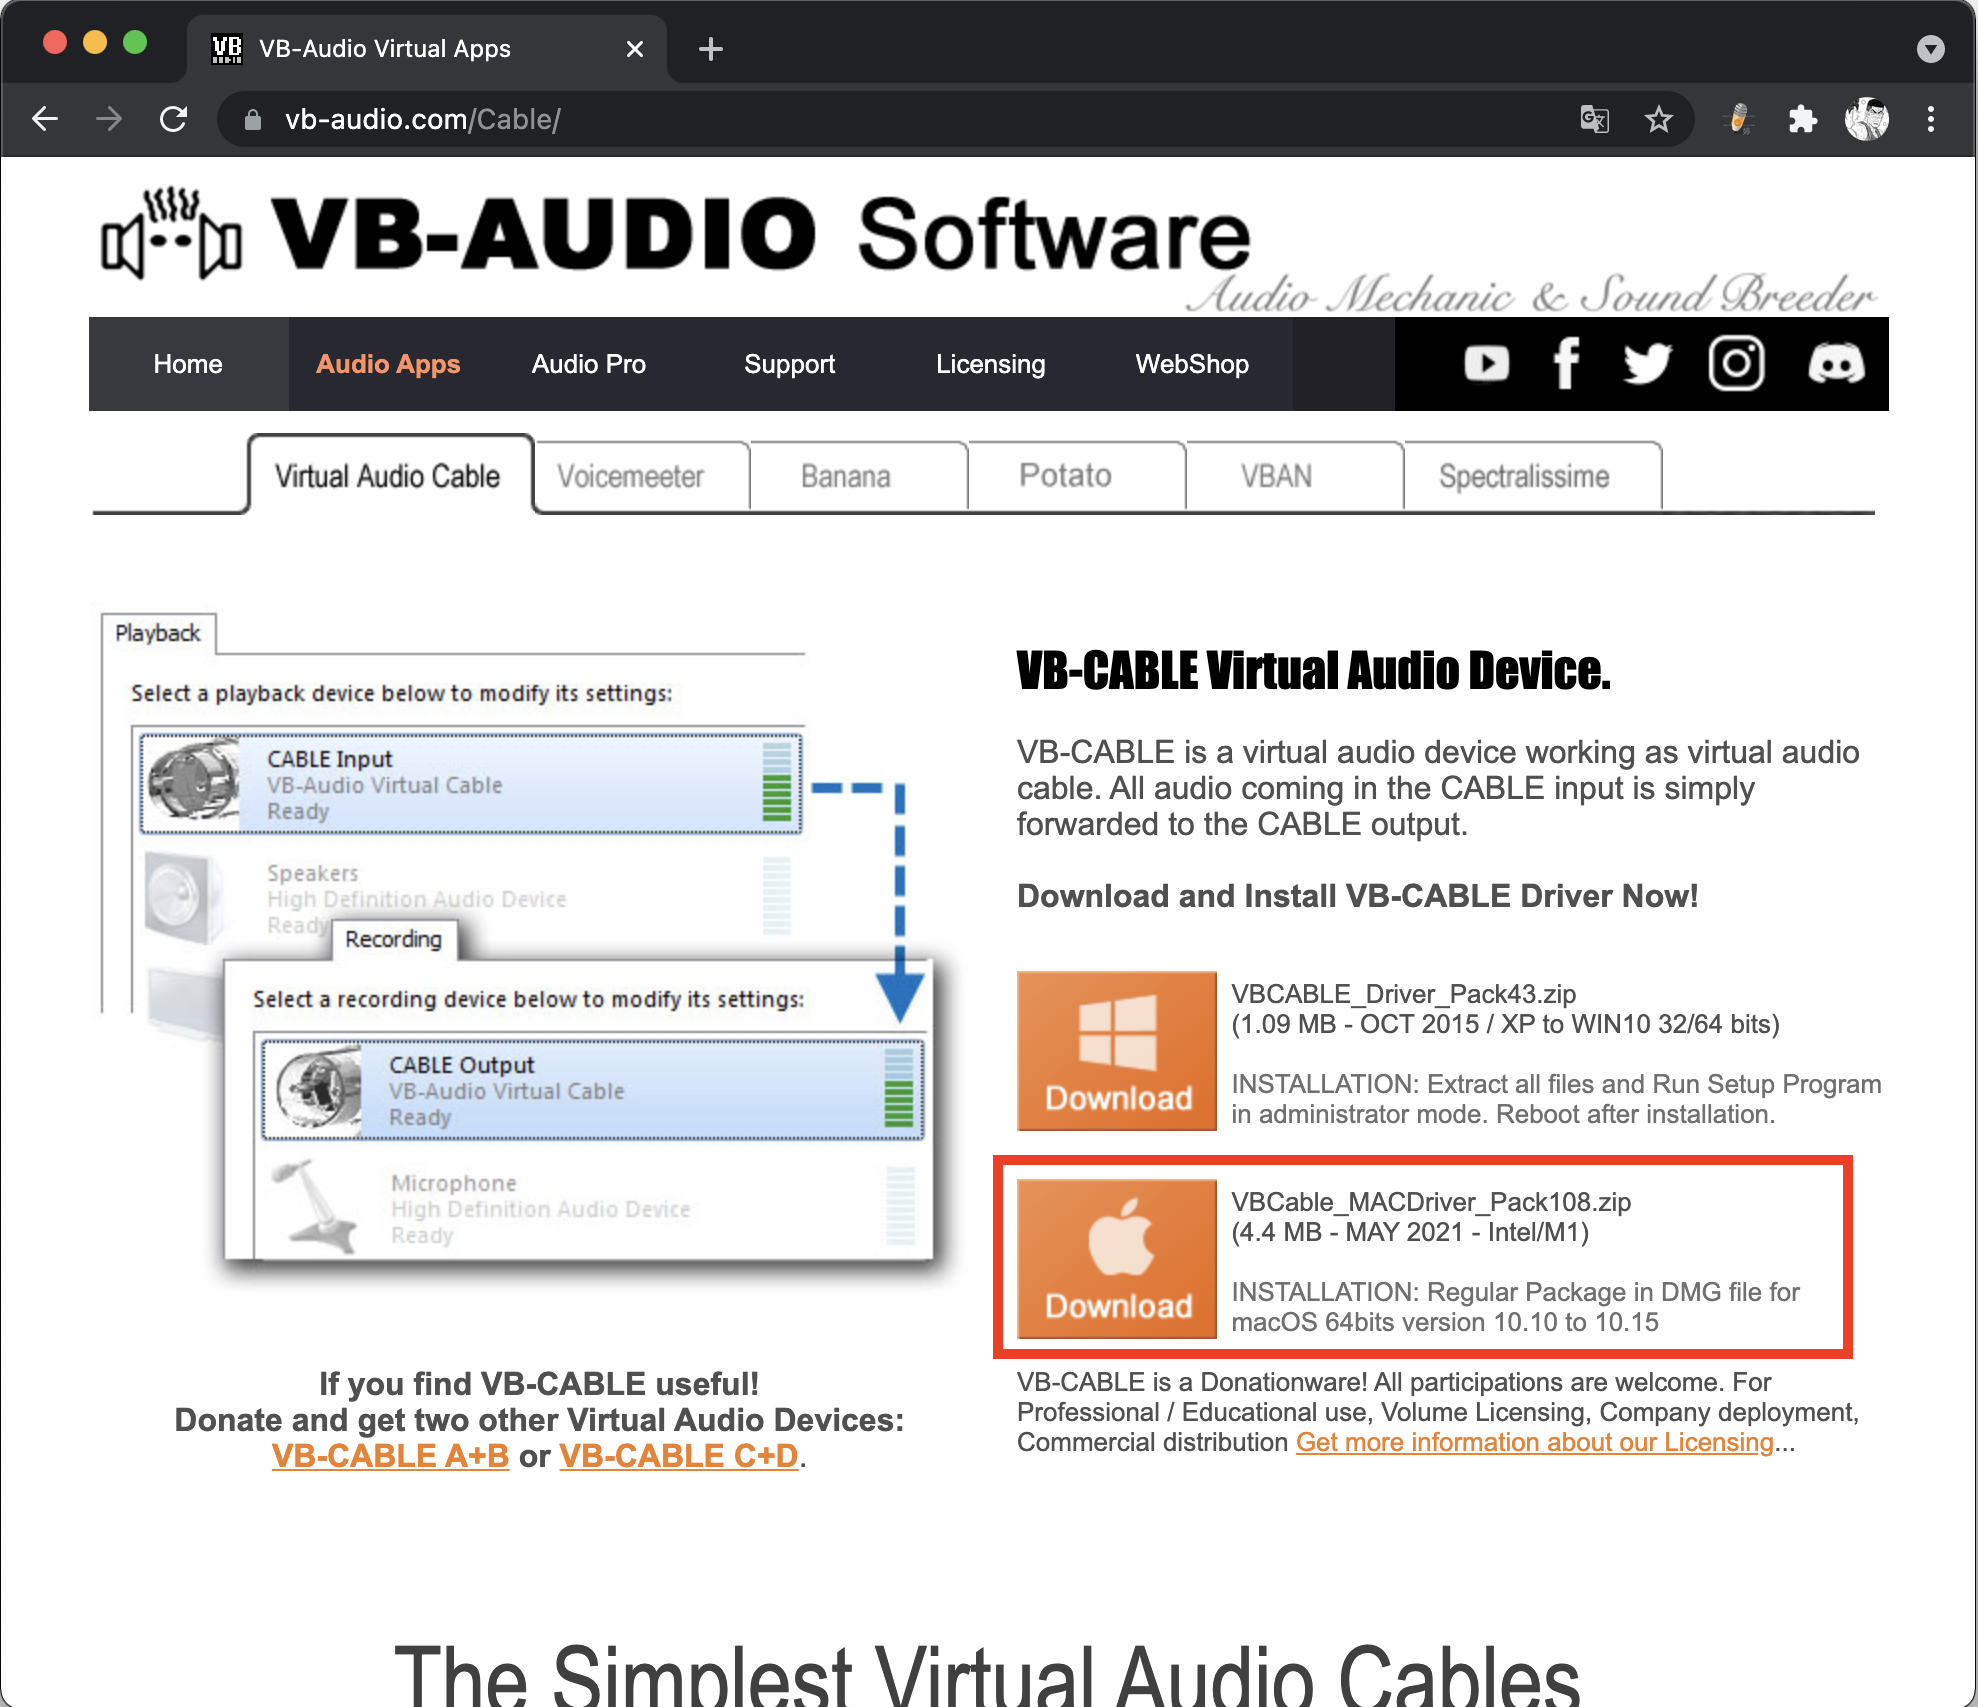Click the VB-CABLE Virtual Audio Device heading
The width and height of the screenshot is (1978, 1707).
1313,671
